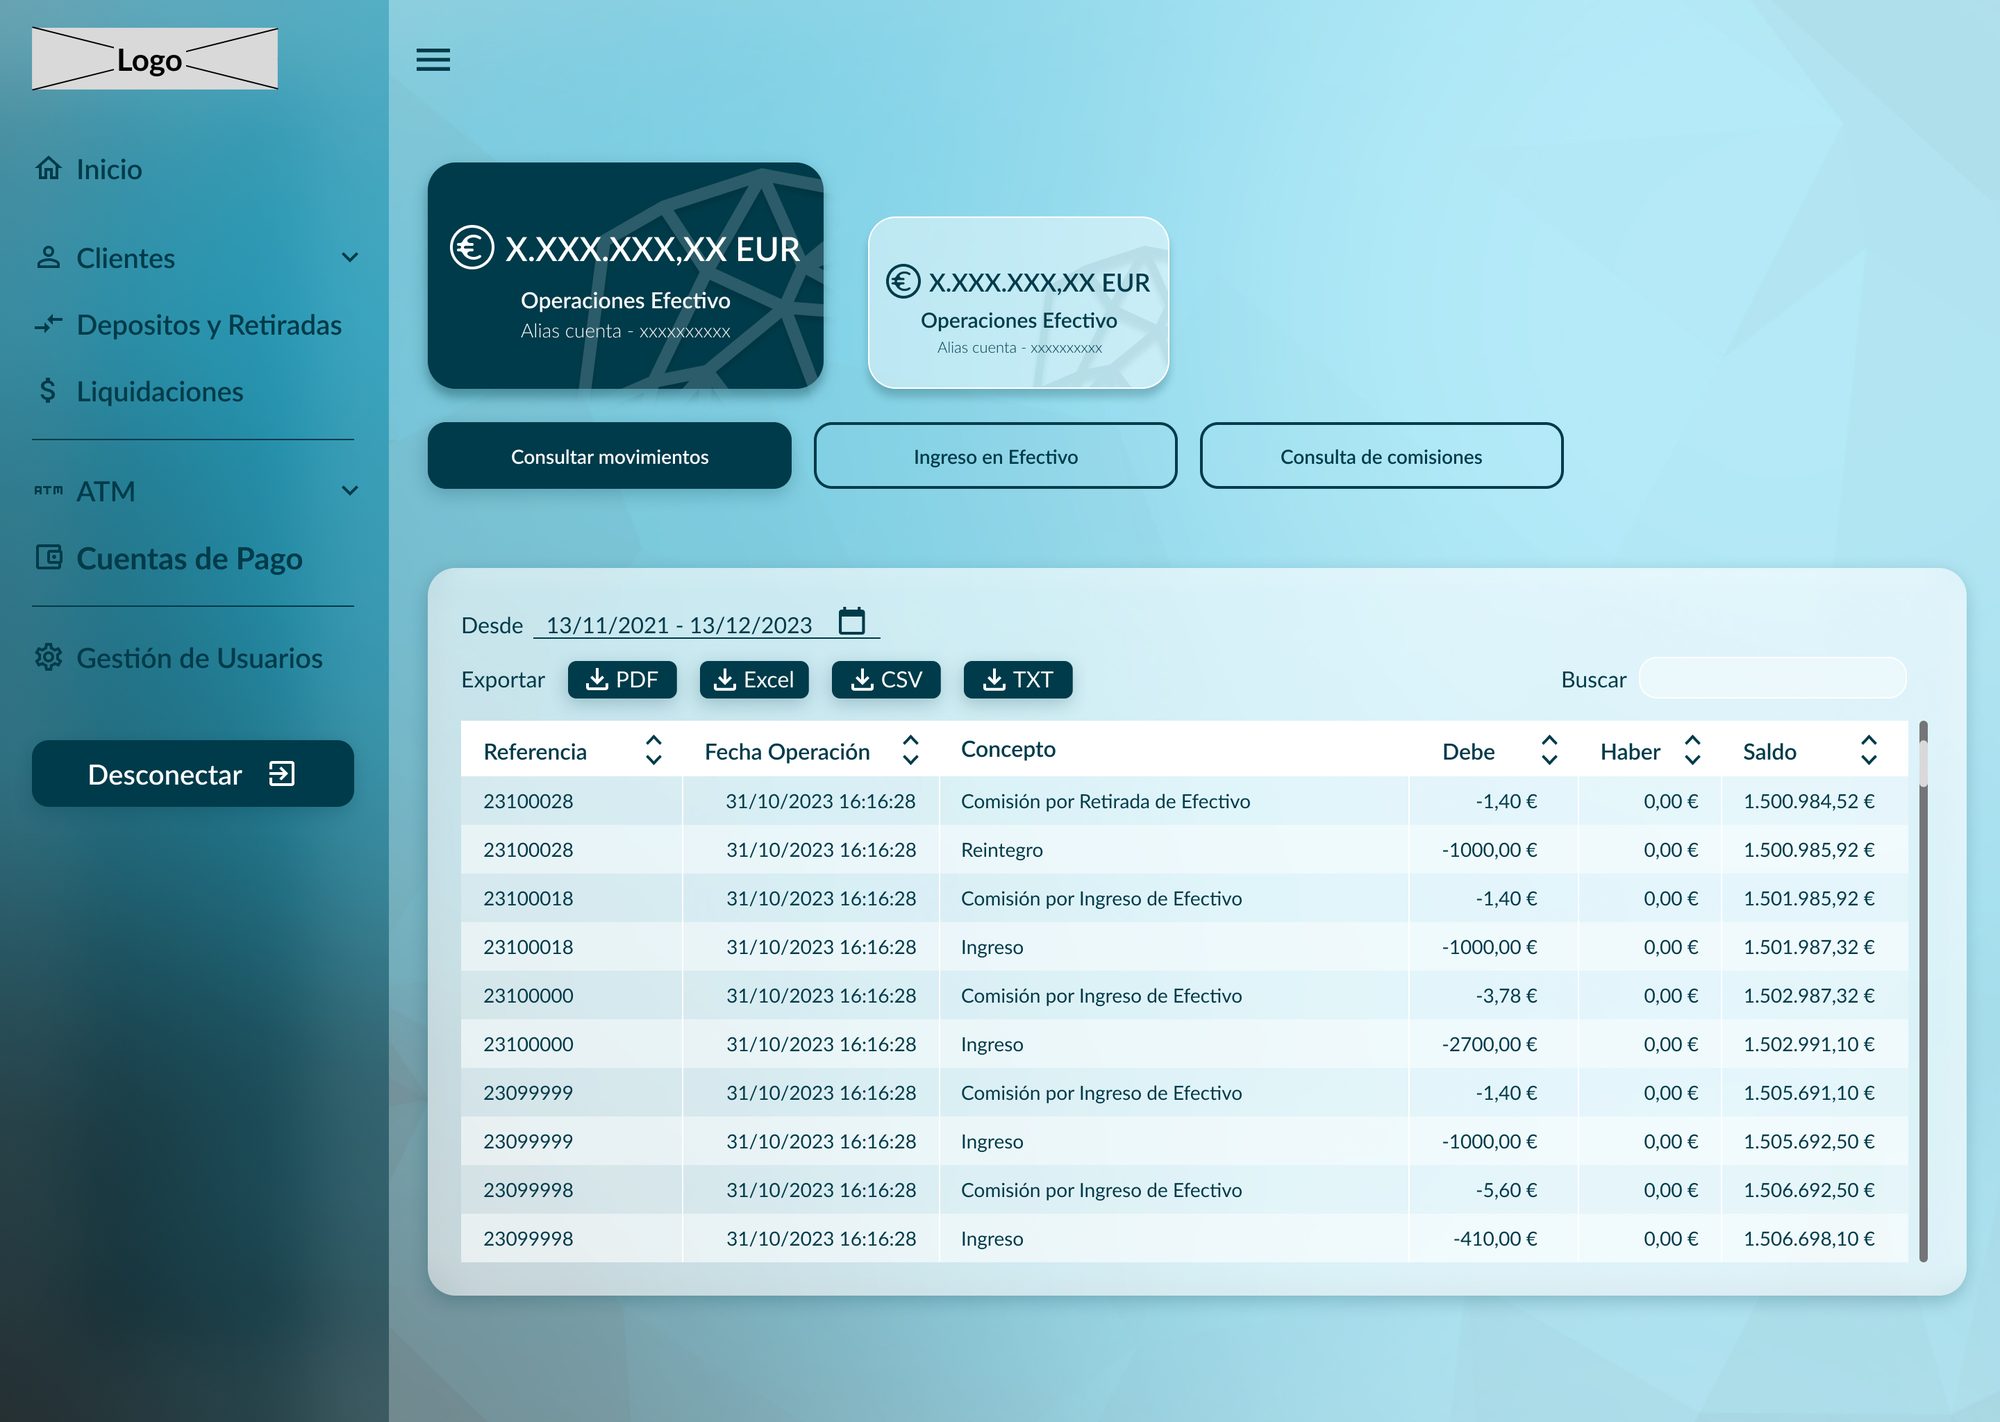
Task: Open the hamburger menu icon
Action: click(433, 60)
